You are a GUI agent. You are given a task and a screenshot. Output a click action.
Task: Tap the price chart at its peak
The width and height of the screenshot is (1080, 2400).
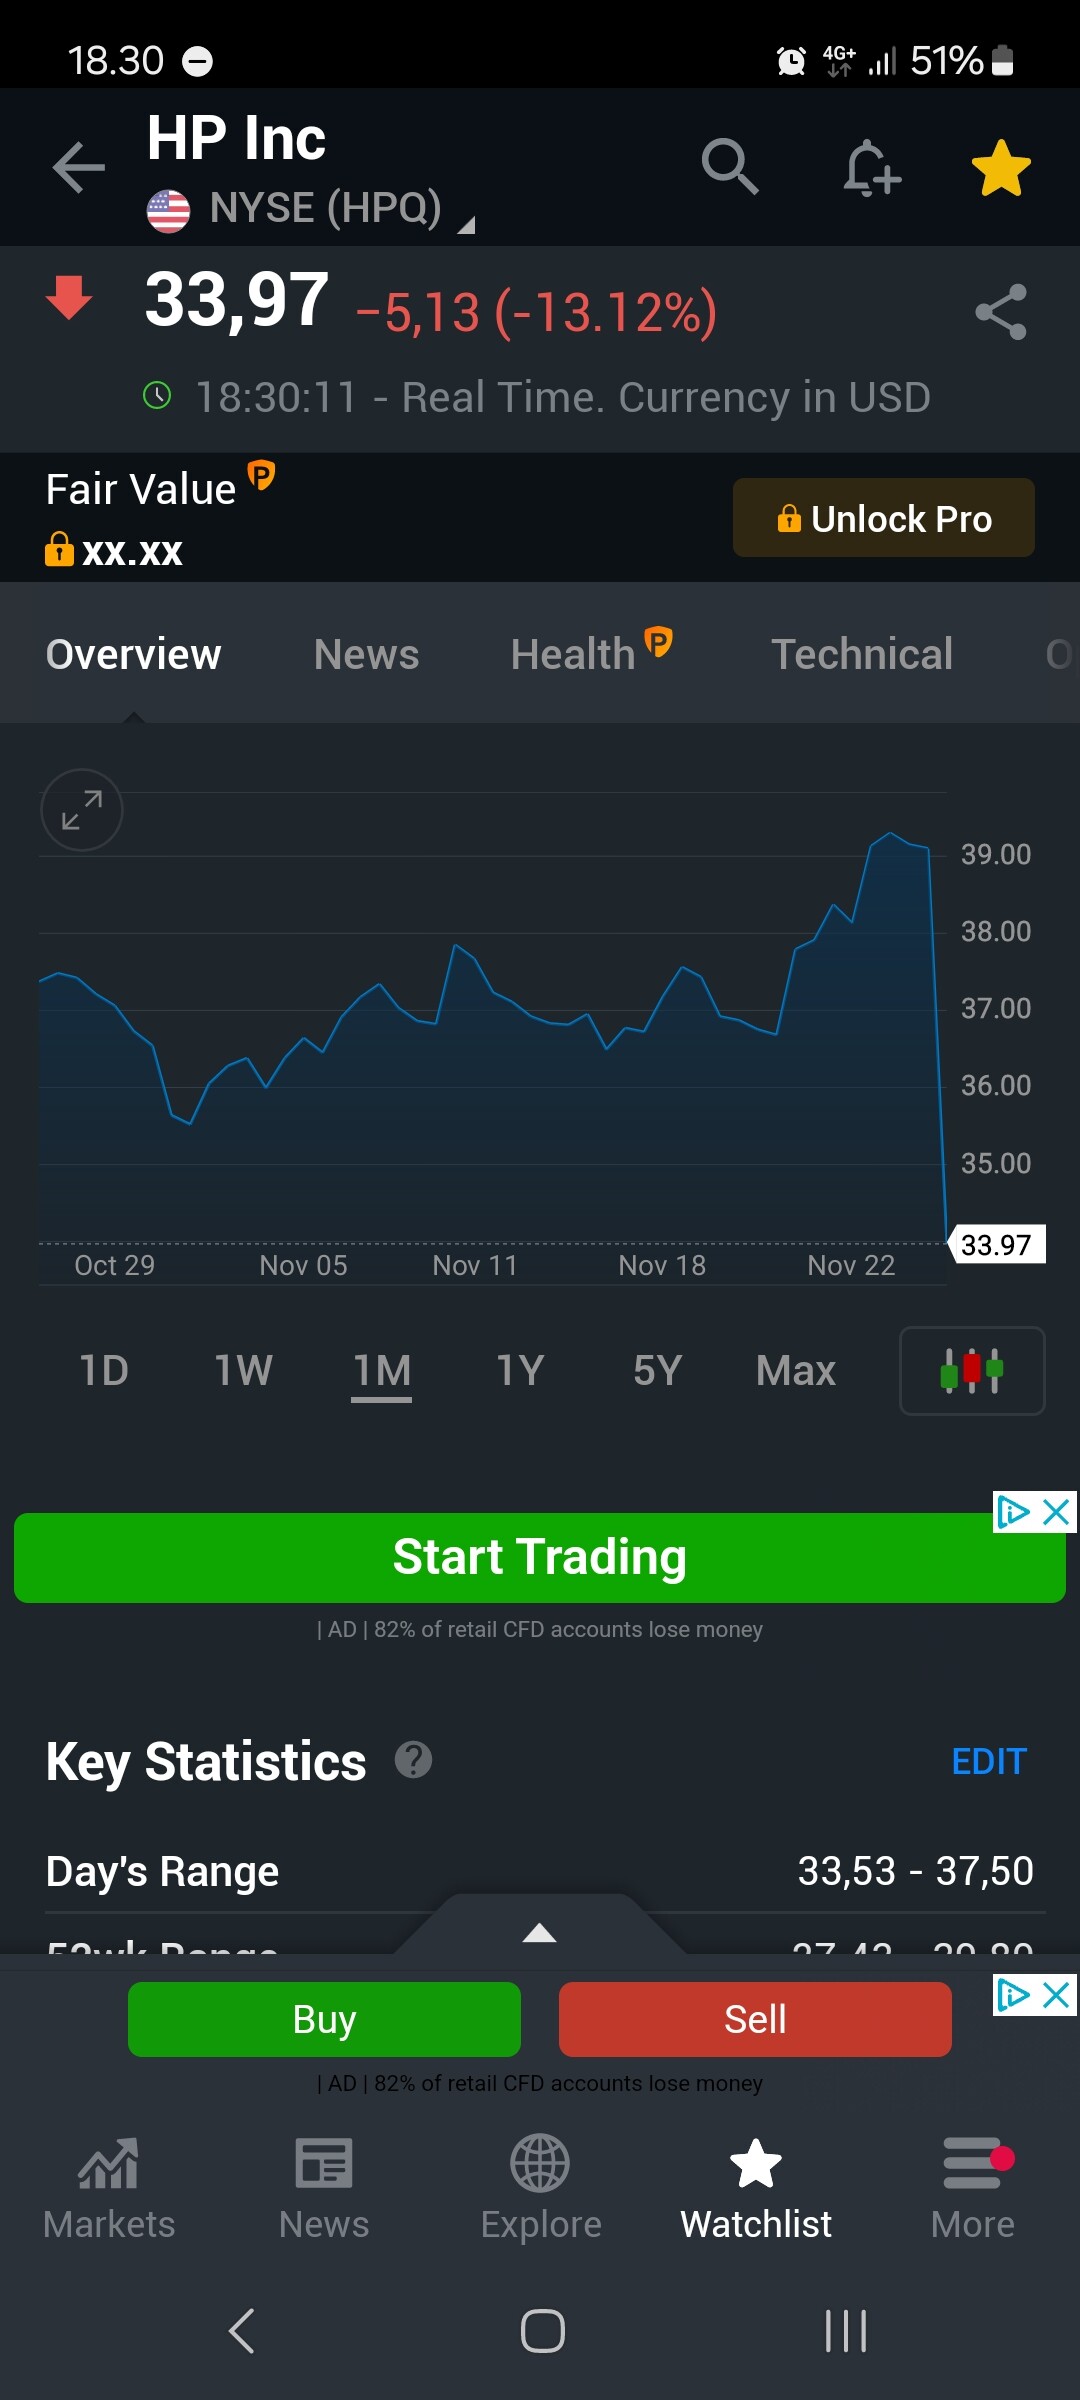click(890, 833)
